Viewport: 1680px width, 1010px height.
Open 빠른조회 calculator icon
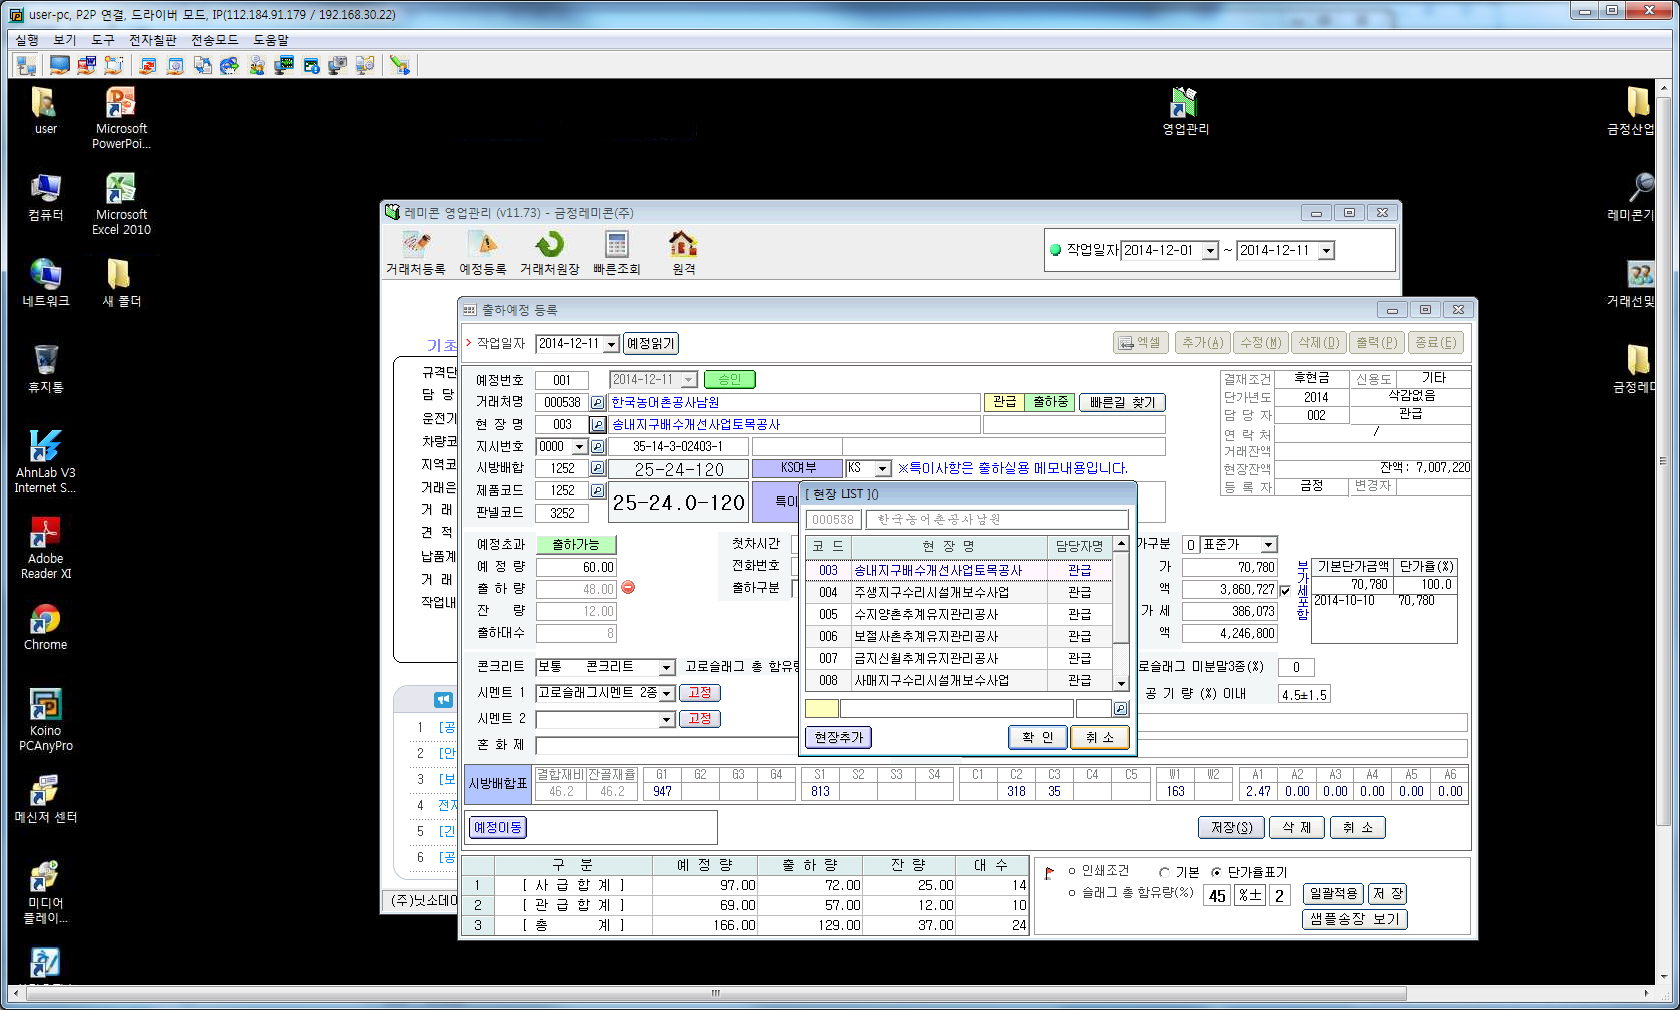(x=616, y=254)
